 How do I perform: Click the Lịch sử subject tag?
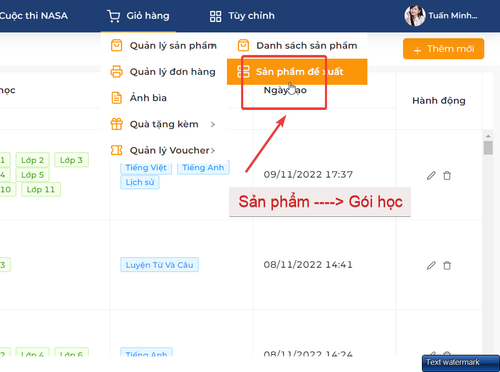140,182
